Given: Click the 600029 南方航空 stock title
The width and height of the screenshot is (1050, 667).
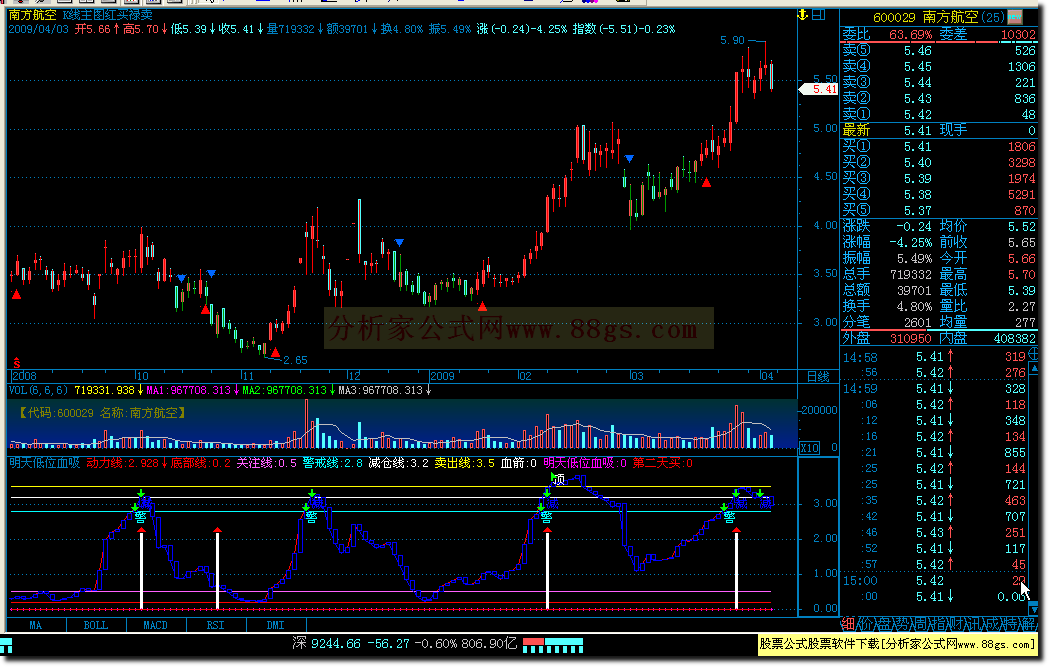Looking at the screenshot, I should pyautogui.click(x=925, y=17).
